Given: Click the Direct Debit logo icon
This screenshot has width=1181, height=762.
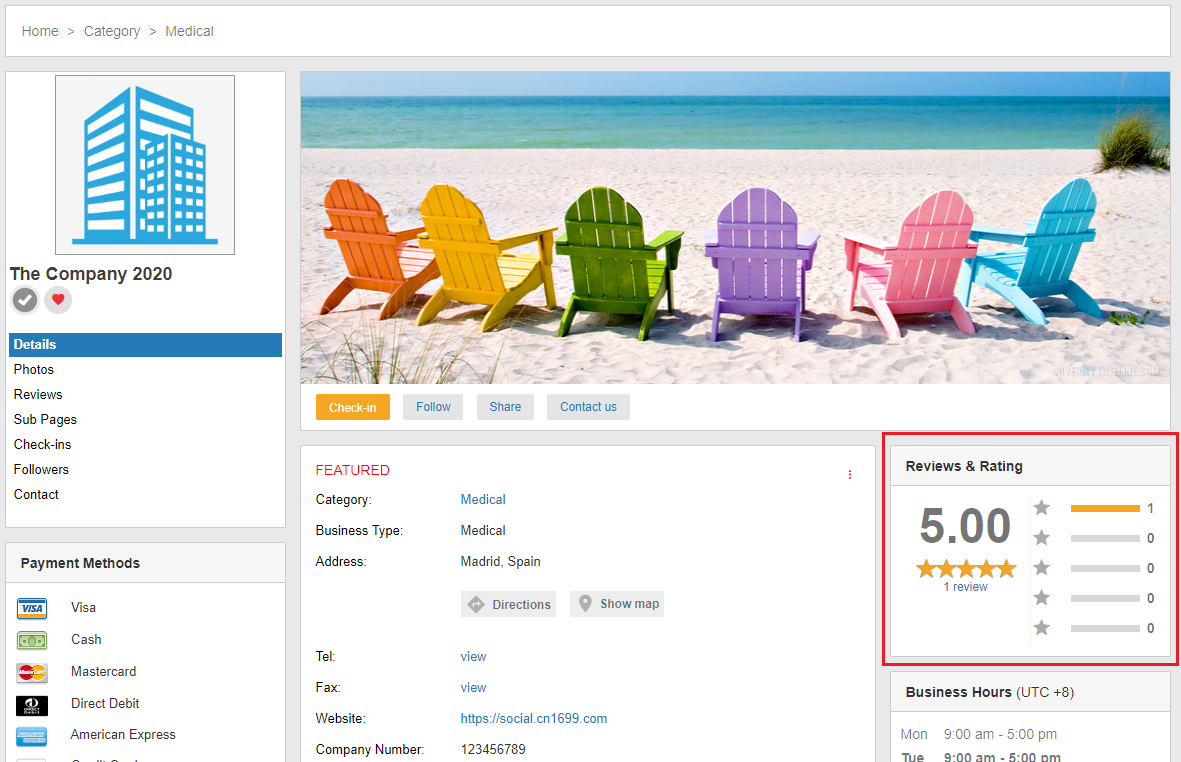Looking at the screenshot, I should pos(32,705).
